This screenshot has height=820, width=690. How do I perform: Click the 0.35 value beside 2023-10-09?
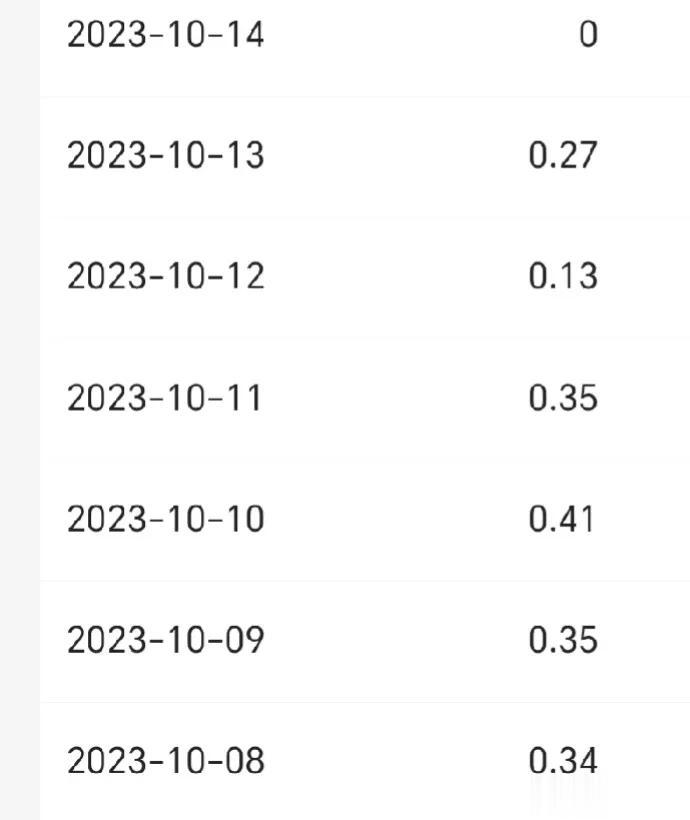click(563, 640)
